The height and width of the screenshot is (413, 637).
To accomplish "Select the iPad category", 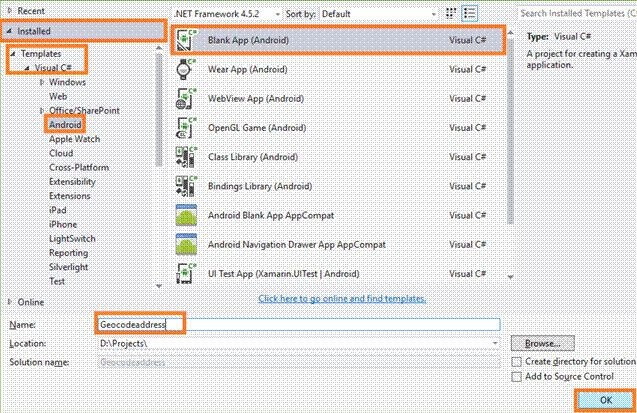I will [x=57, y=210].
